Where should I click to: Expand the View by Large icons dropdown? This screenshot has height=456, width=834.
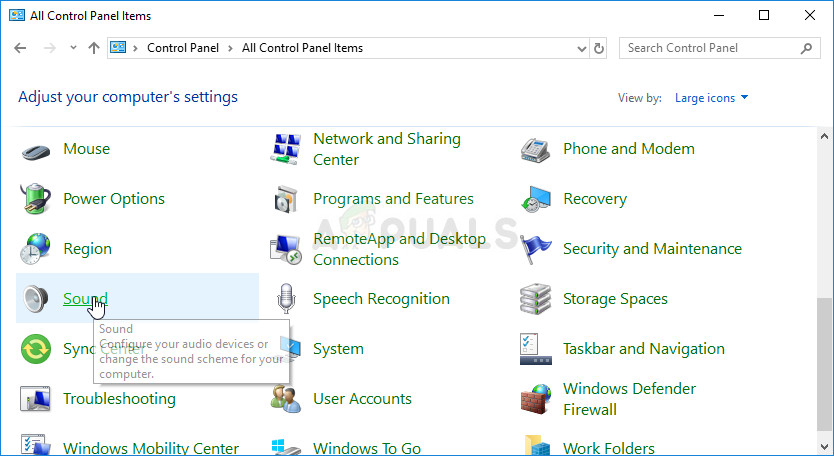tap(712, 98)
